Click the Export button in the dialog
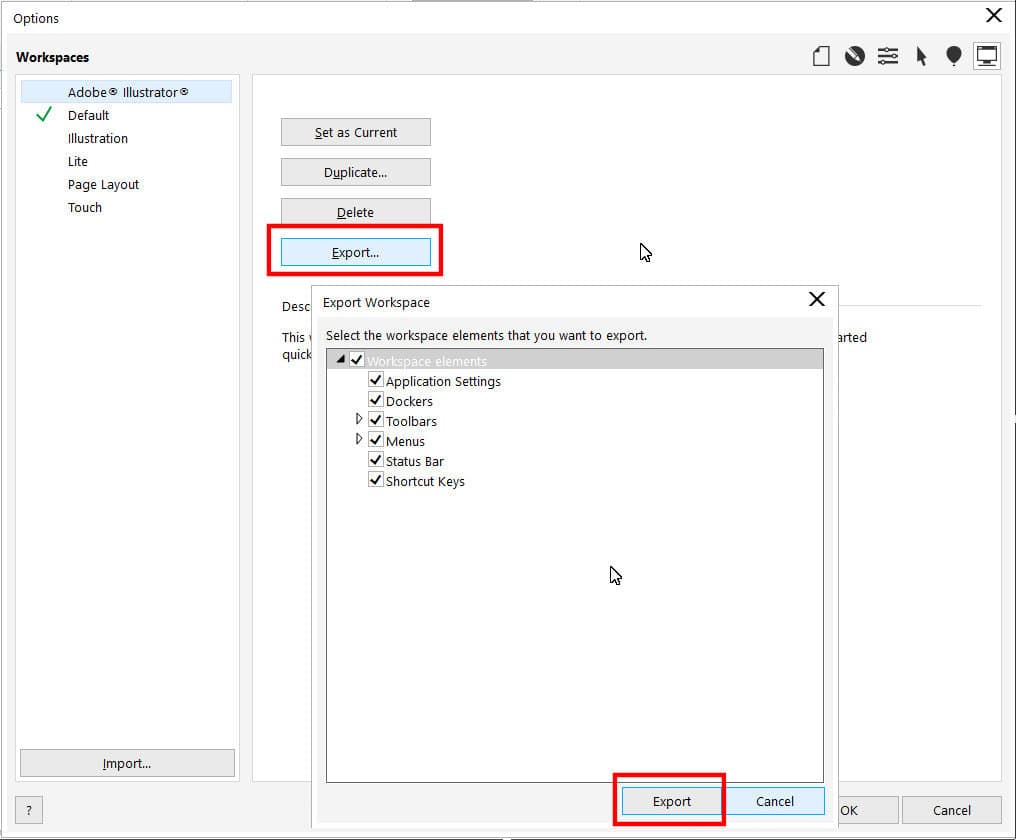This screenshot has width=1016, height=840. pos(672,801)
